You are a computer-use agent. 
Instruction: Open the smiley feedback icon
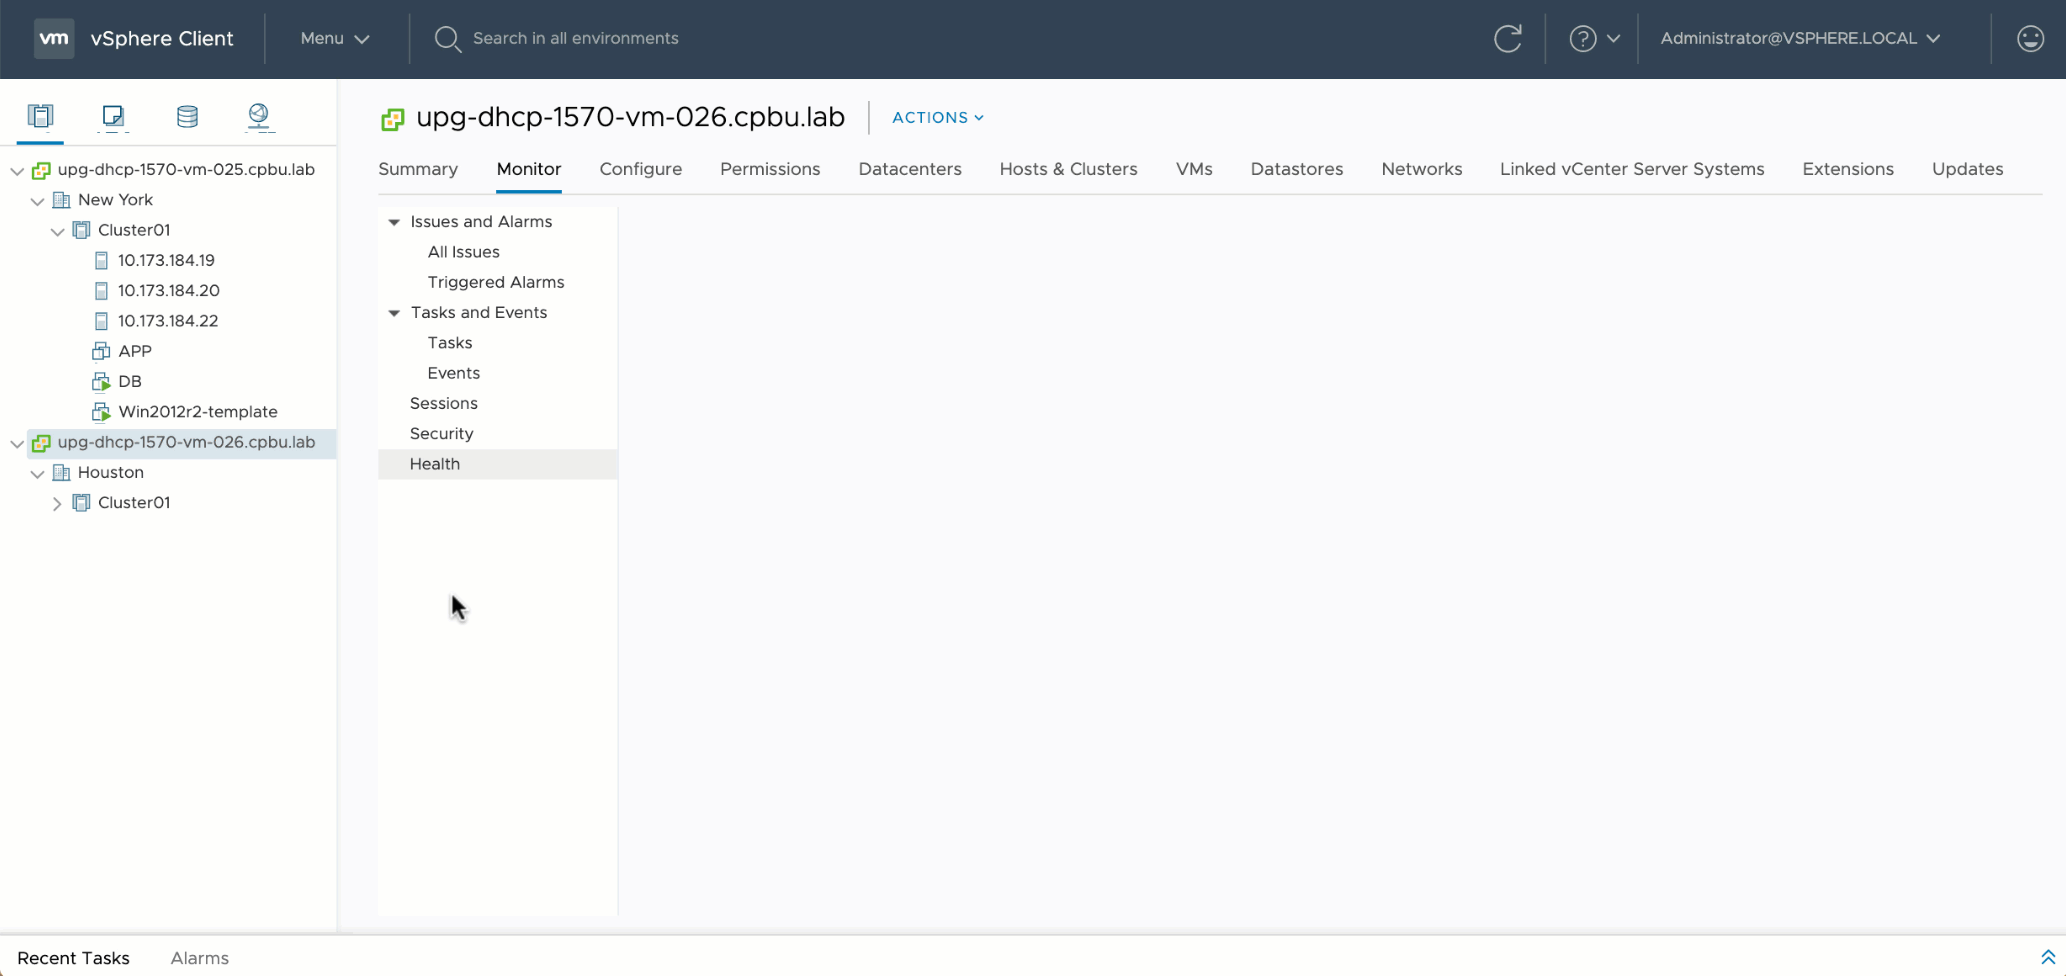pos(2030,39)
